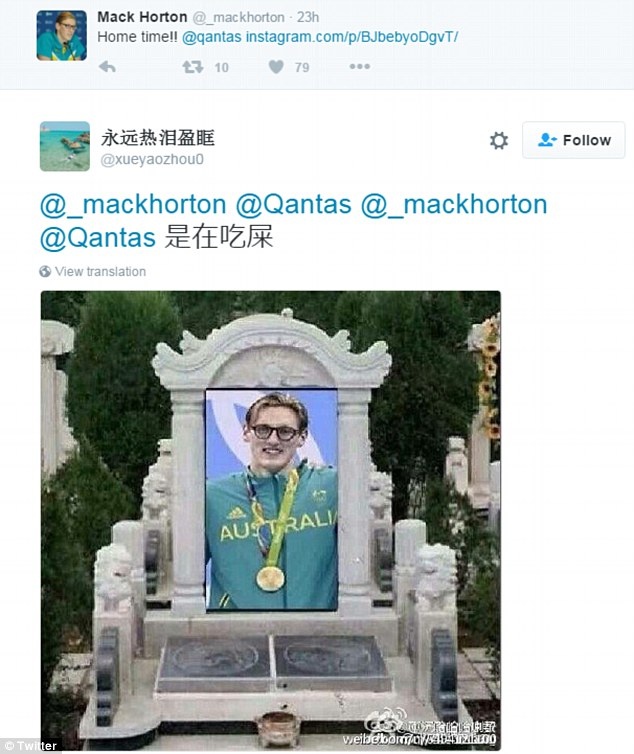This screenshot has height=754, width=634.
Task: Click the 23h timestamp
Action: coord(308,17)
